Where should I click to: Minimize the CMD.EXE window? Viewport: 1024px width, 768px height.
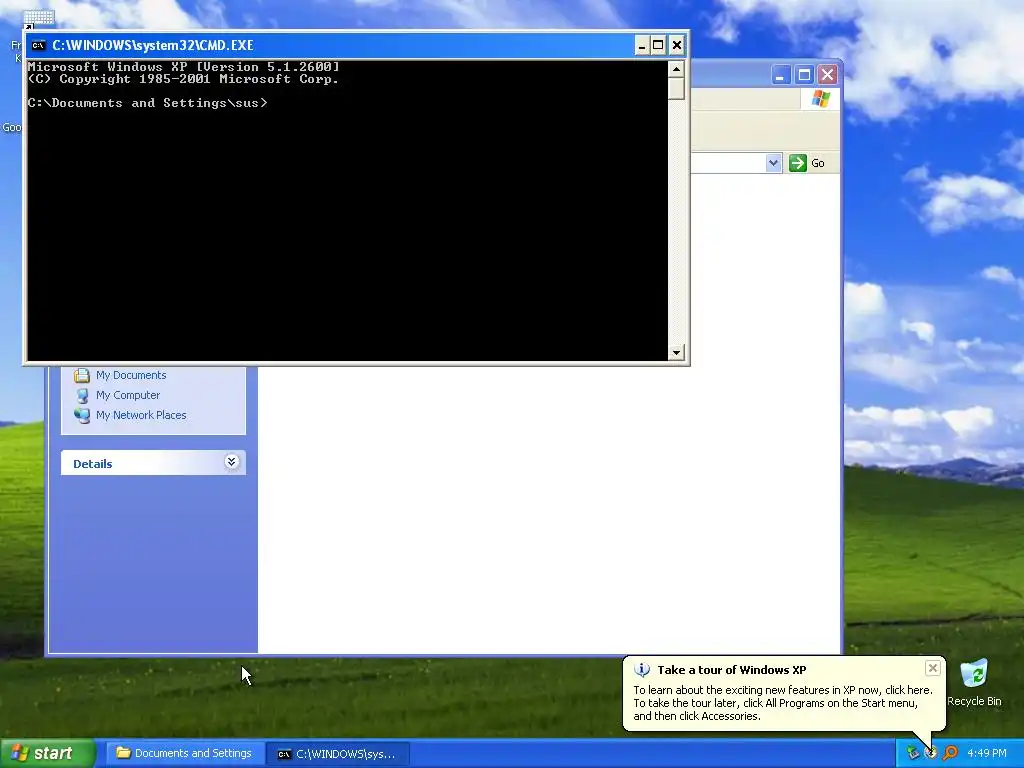coord(641,45)
